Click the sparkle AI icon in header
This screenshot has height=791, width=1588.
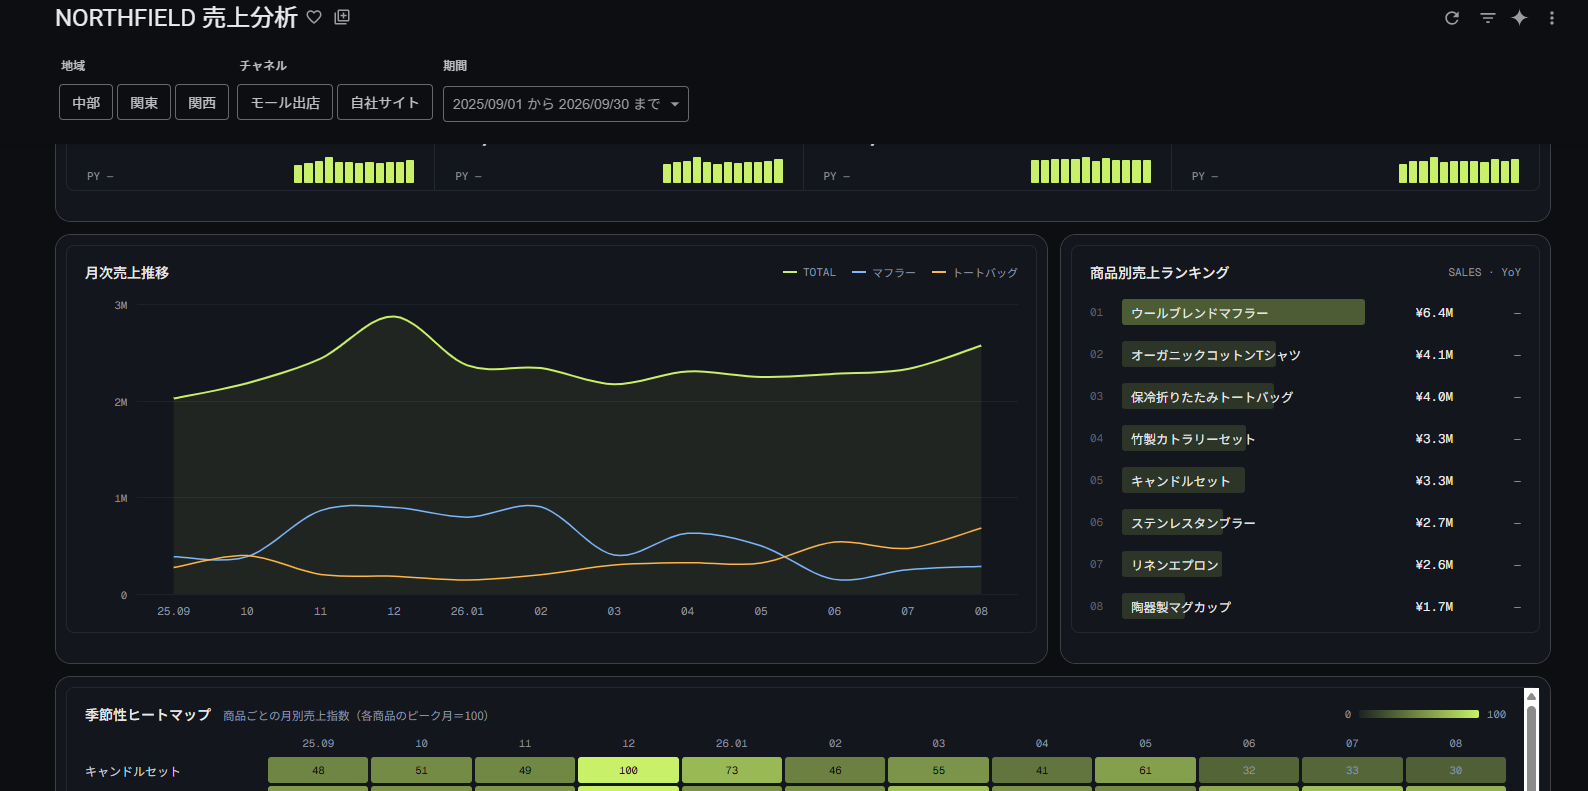click(1520, 18)
